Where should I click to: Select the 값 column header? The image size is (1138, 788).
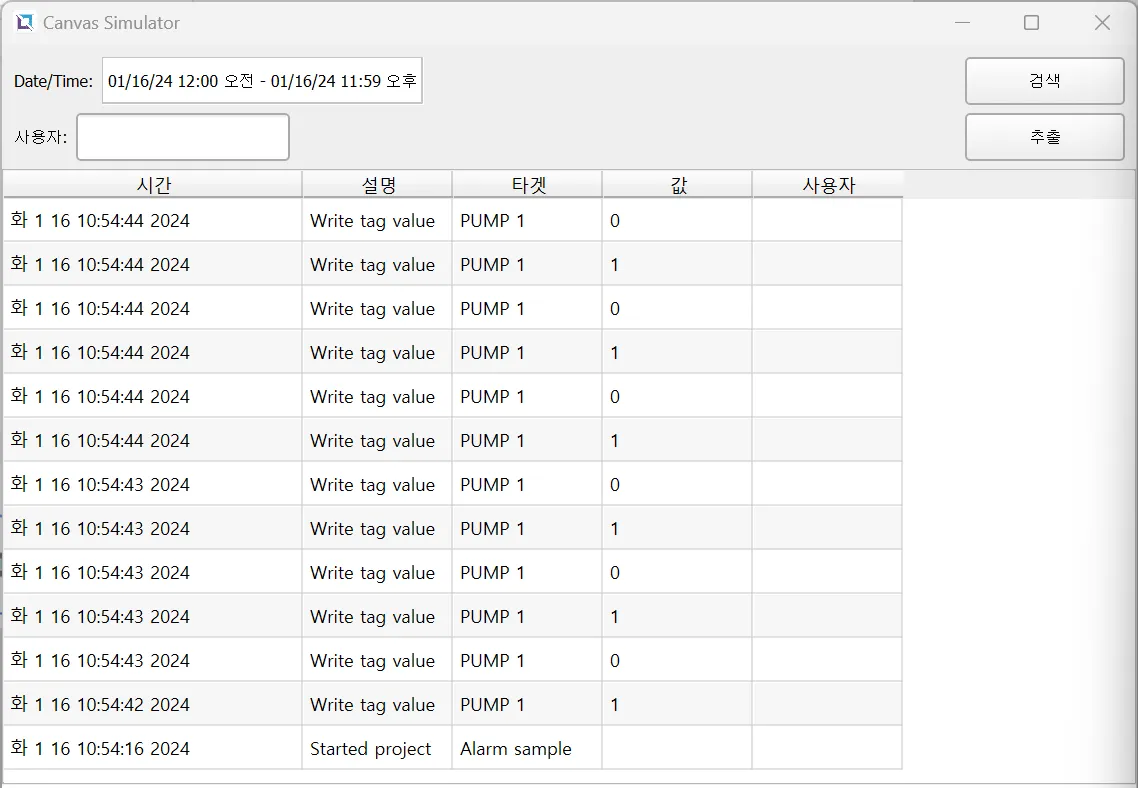click(x=678, y=185)
